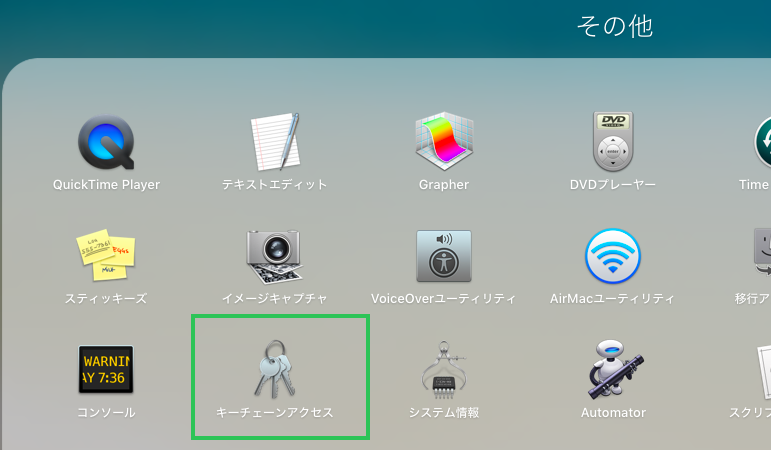Launch DVDプレーヤー app

613,142
